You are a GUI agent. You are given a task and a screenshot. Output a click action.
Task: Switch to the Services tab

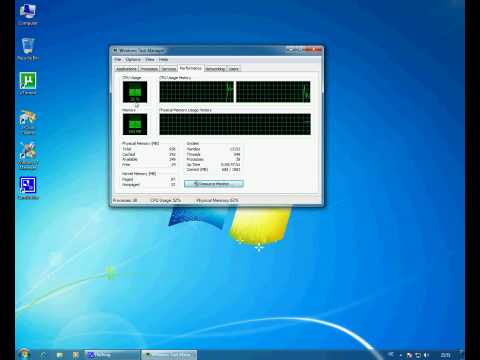coord(169,69)
